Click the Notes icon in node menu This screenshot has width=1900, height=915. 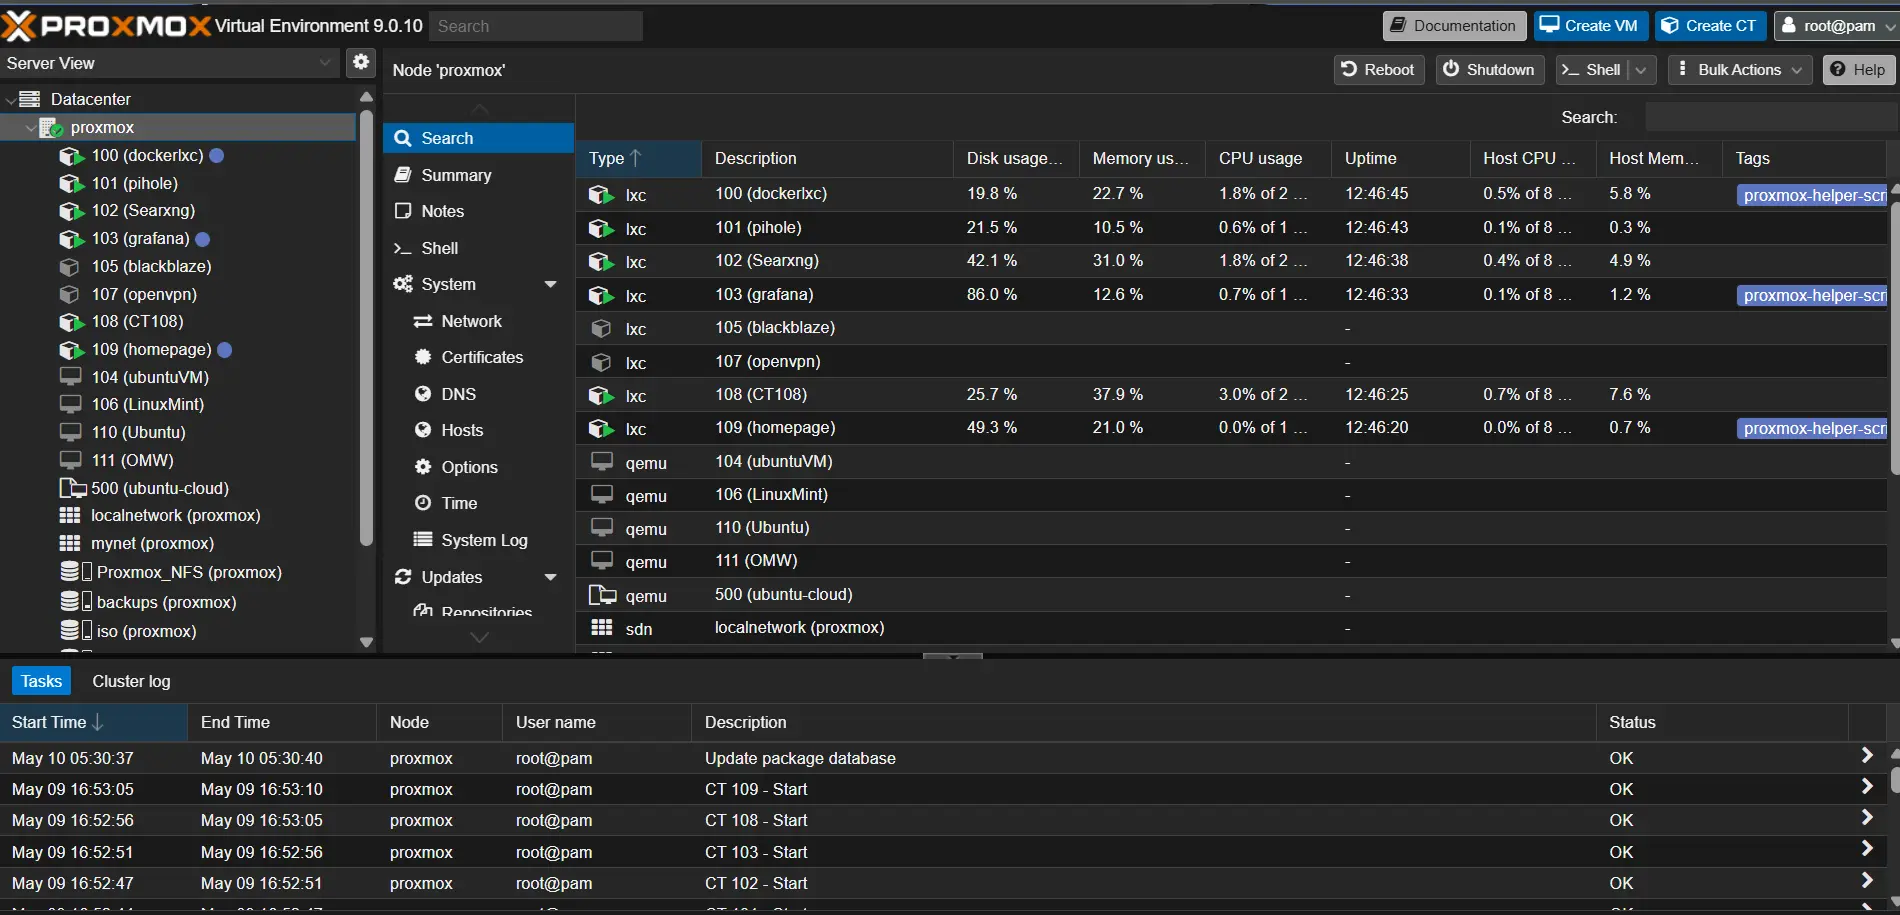click(403, 211)
